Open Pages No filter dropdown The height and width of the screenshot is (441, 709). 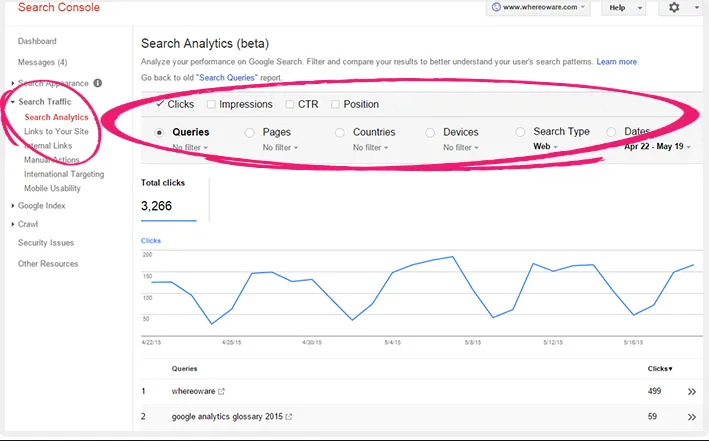pyautogui.click(x=280, y=147)
